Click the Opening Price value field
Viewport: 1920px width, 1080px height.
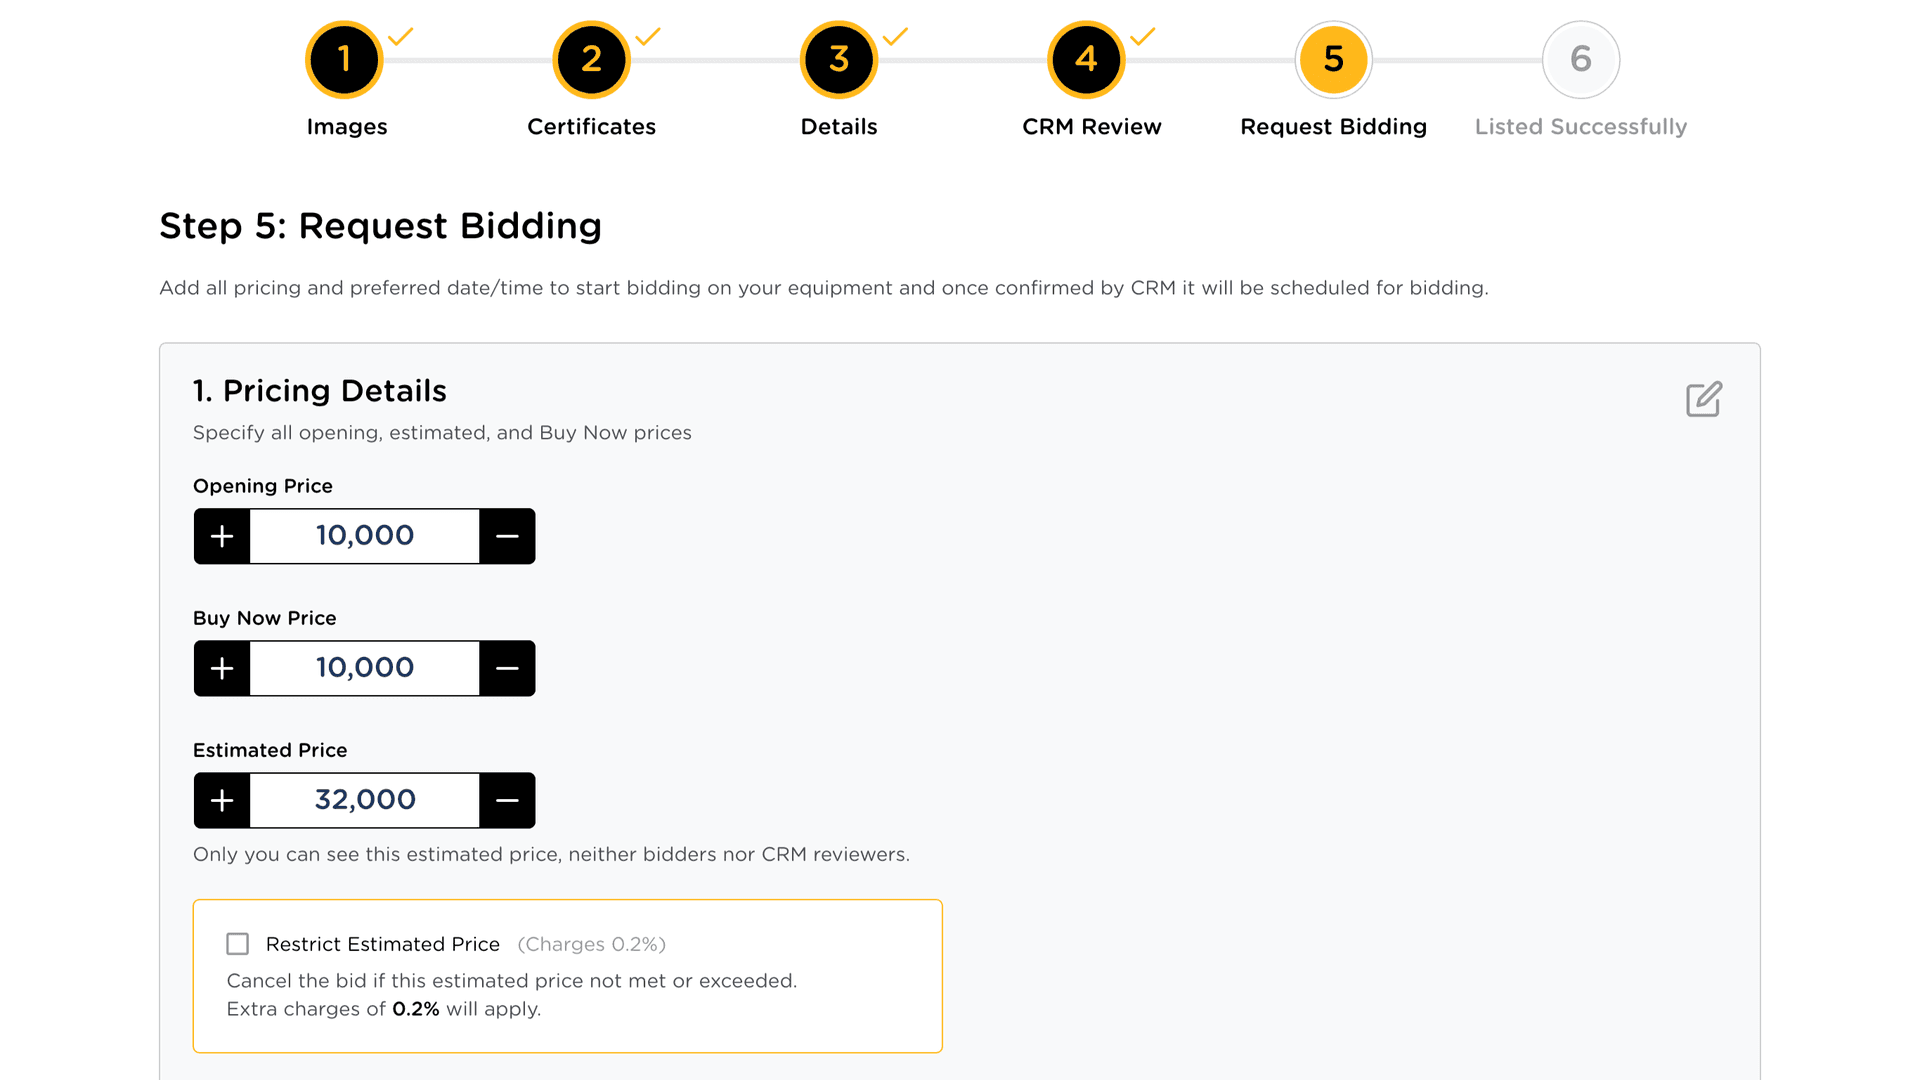(364, 536)
